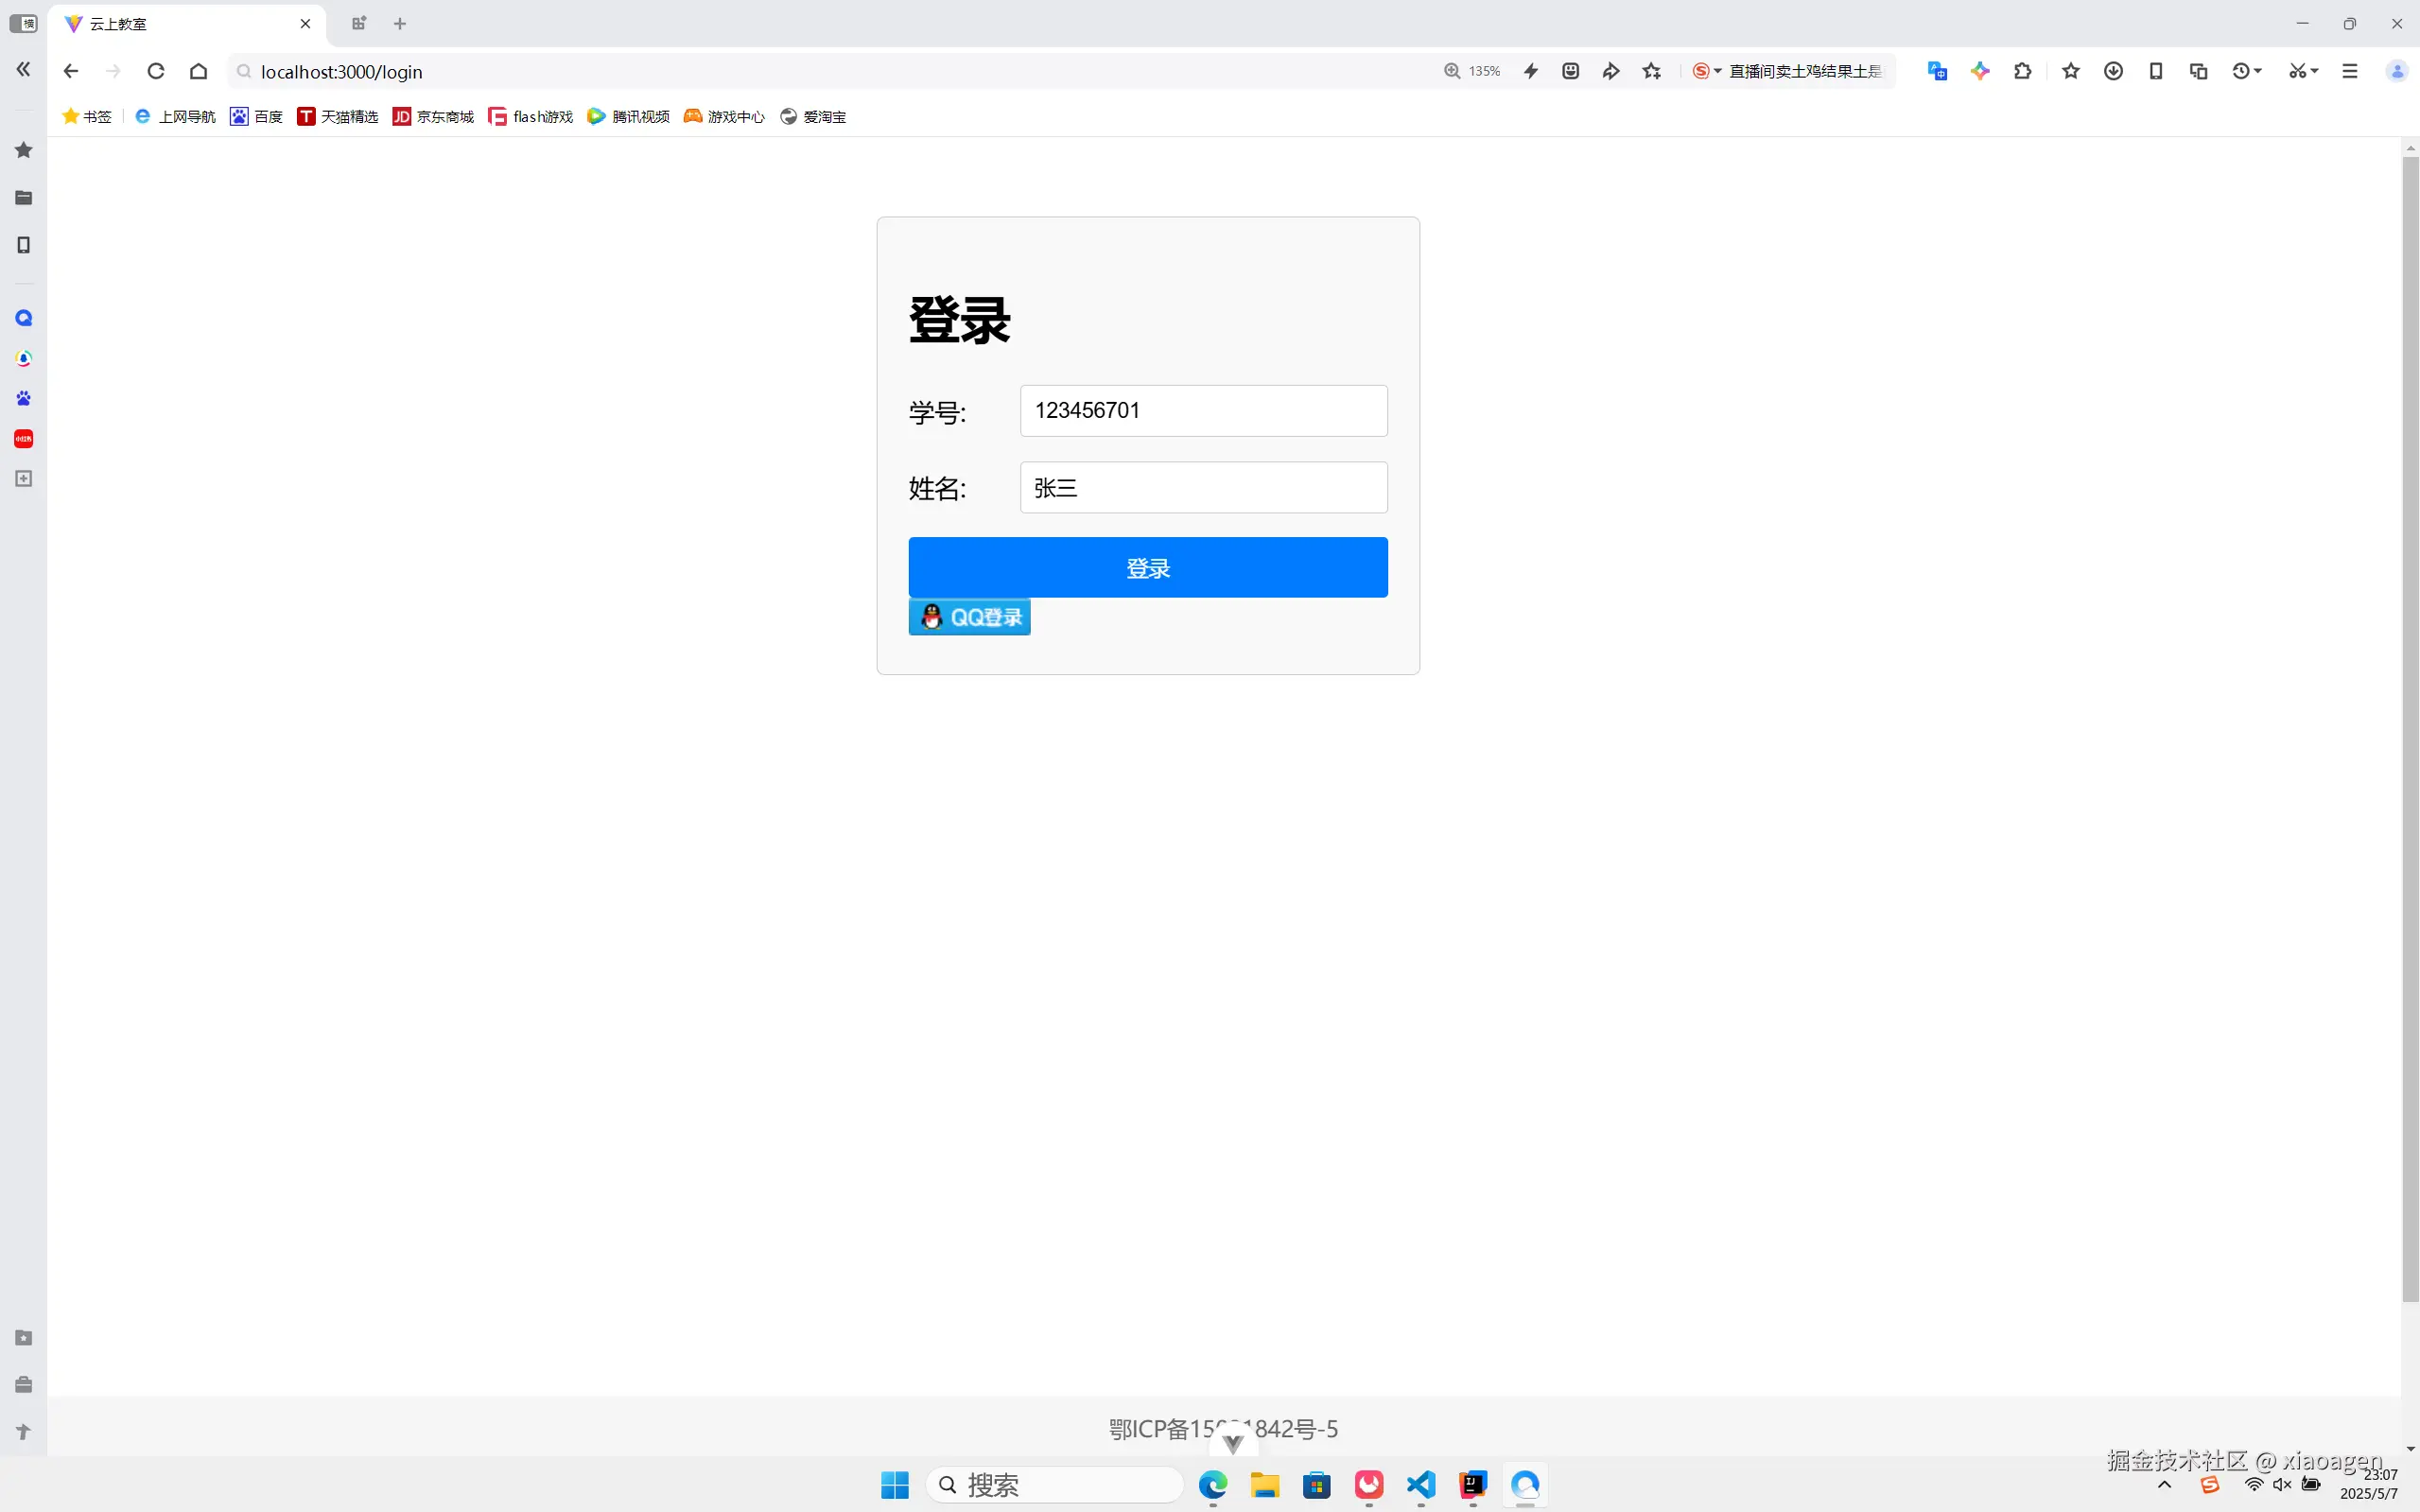Click the lightning speed mode icon
The image size is (2420, 1512).
(x=1530, y=71)
